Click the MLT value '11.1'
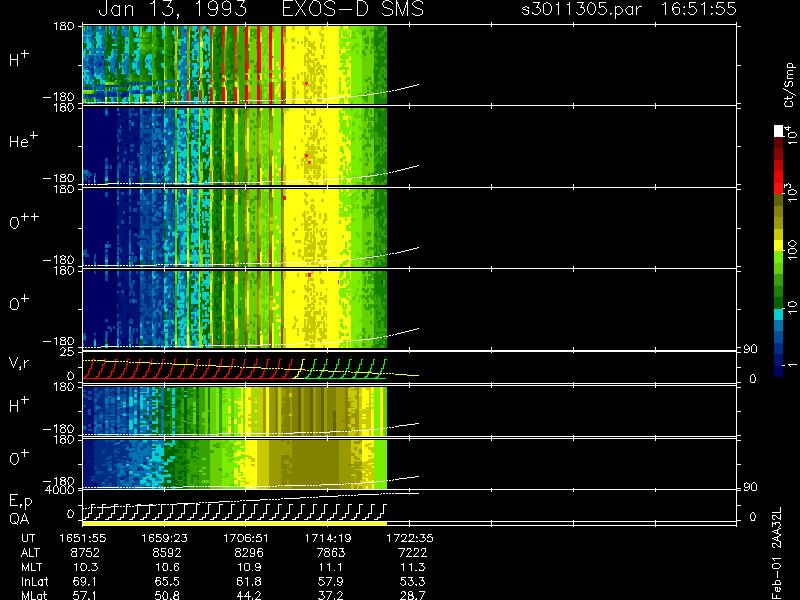The width and height of the screenshot is (800, 600). (331, 567)
